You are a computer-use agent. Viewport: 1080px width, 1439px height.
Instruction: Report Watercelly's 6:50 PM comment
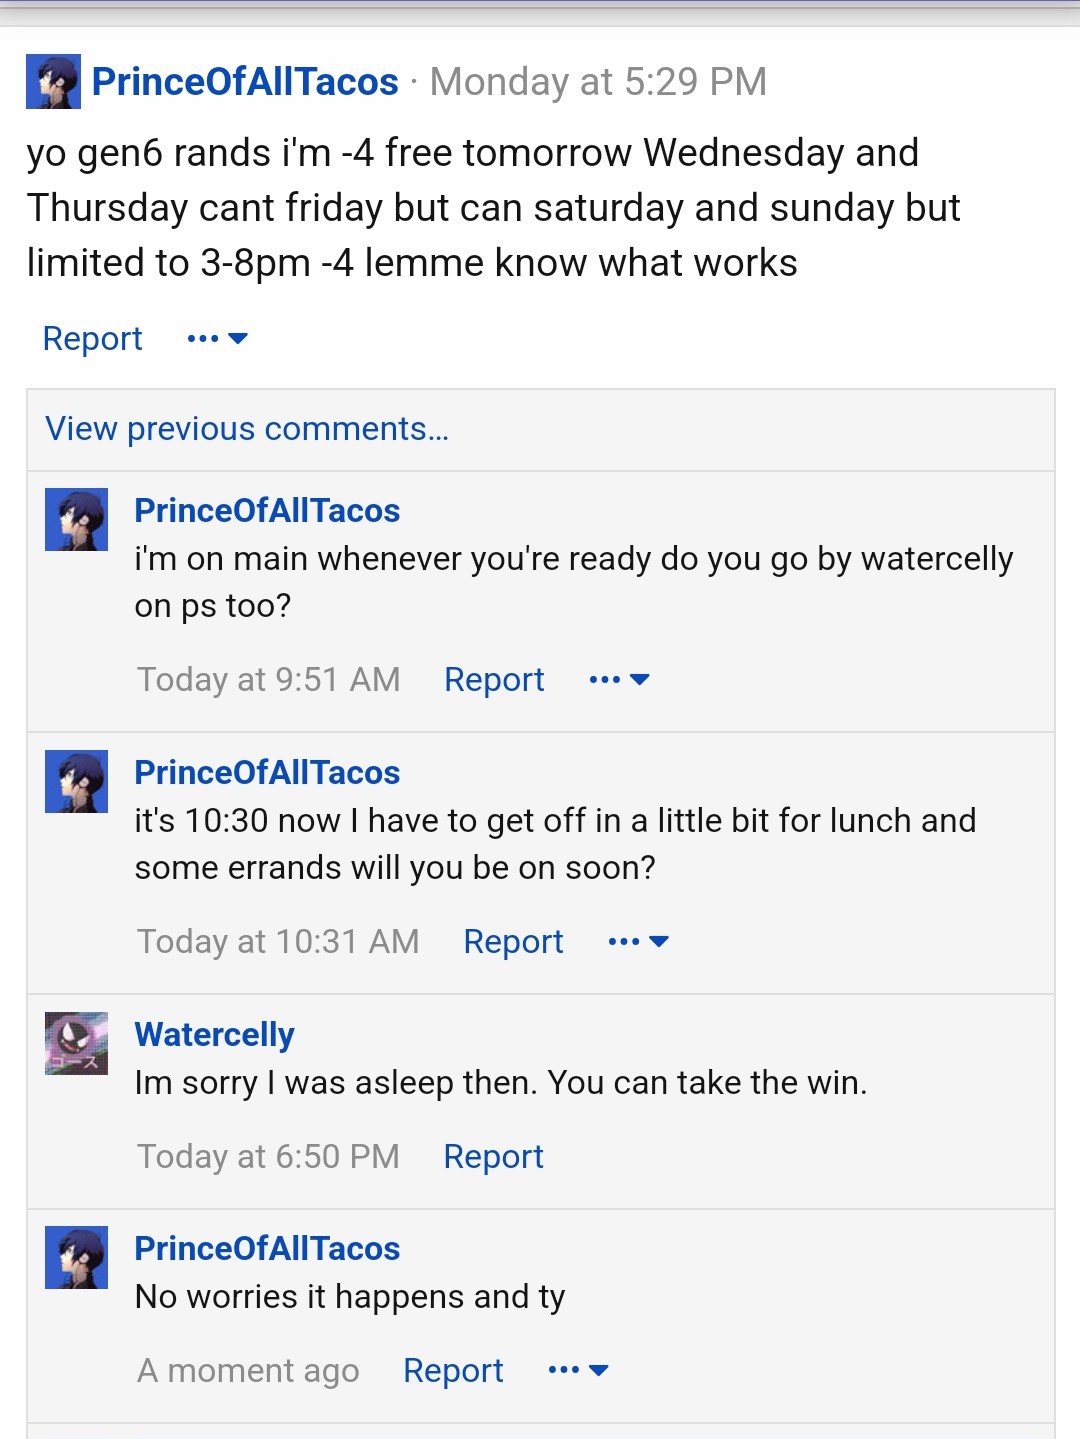(494, 1157)
